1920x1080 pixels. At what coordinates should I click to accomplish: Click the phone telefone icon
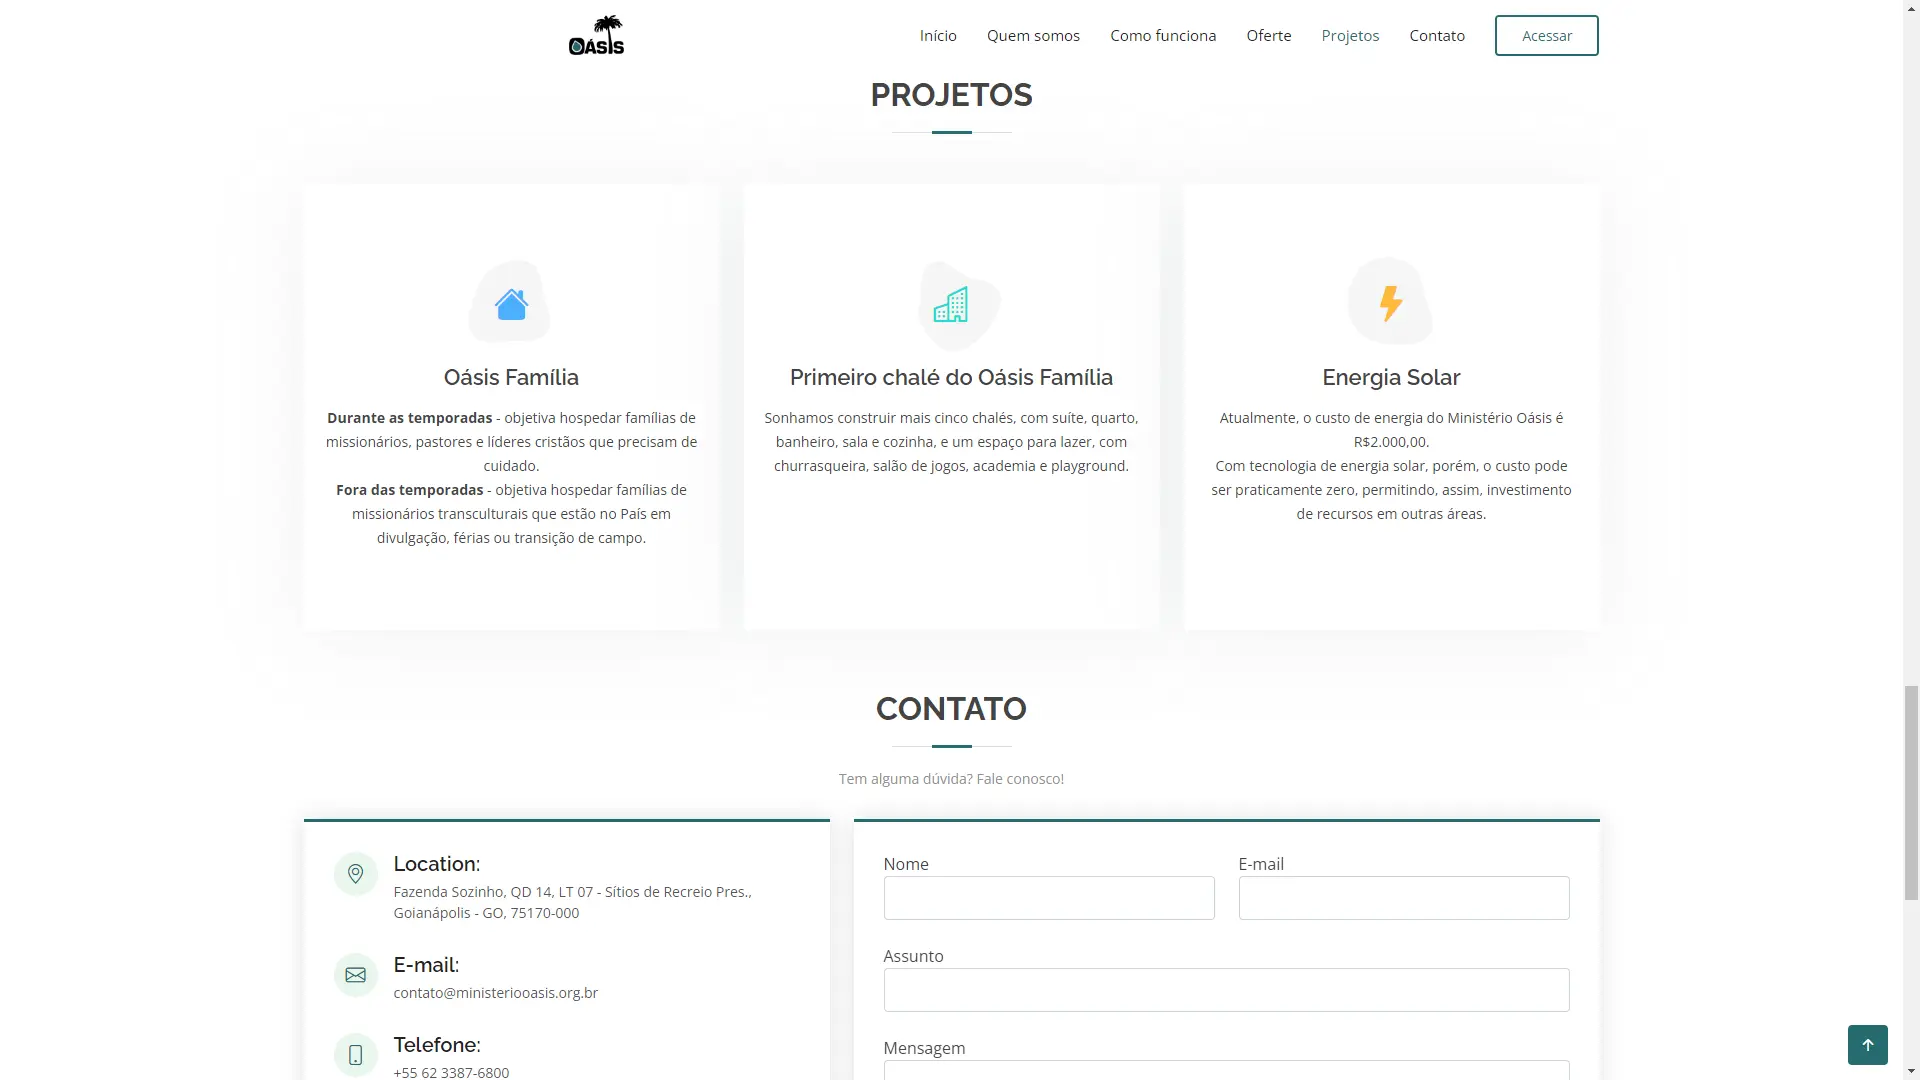pyautogui.click(x=355, y=1055)
